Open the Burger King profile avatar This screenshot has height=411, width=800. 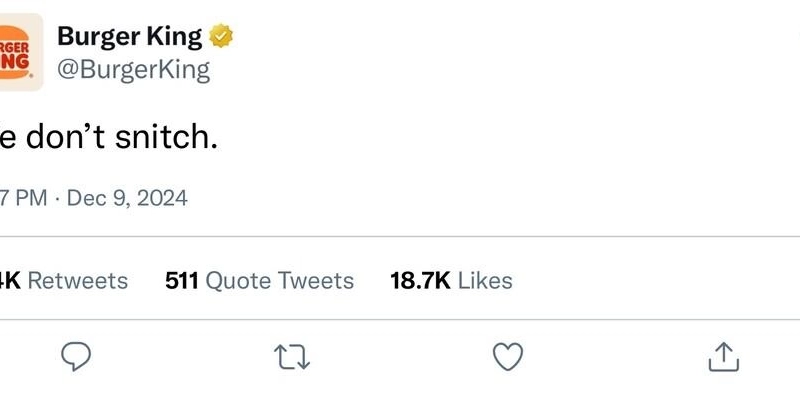click(20, 52)
